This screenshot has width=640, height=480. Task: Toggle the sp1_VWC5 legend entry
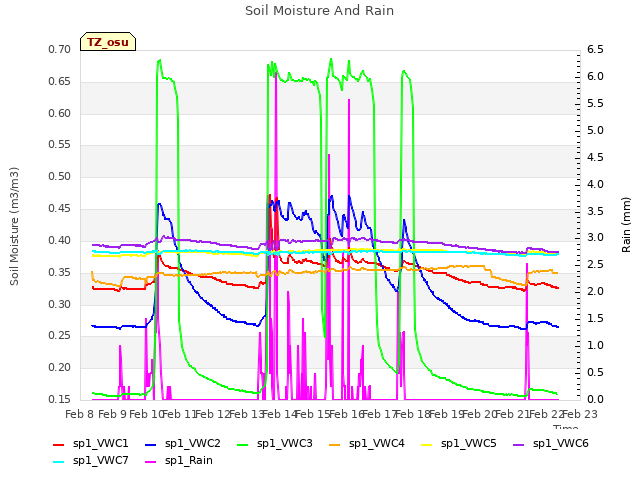(459, 444)
